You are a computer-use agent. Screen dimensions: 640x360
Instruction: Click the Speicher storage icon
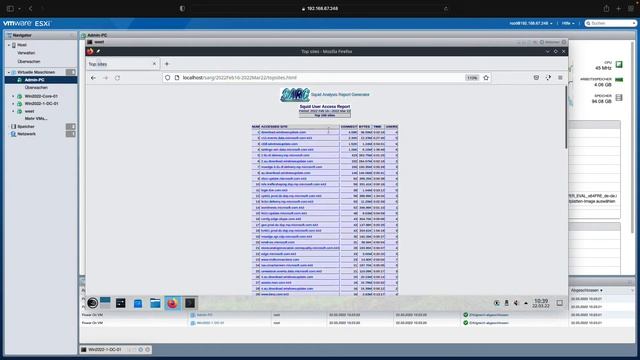pos(619,98)
